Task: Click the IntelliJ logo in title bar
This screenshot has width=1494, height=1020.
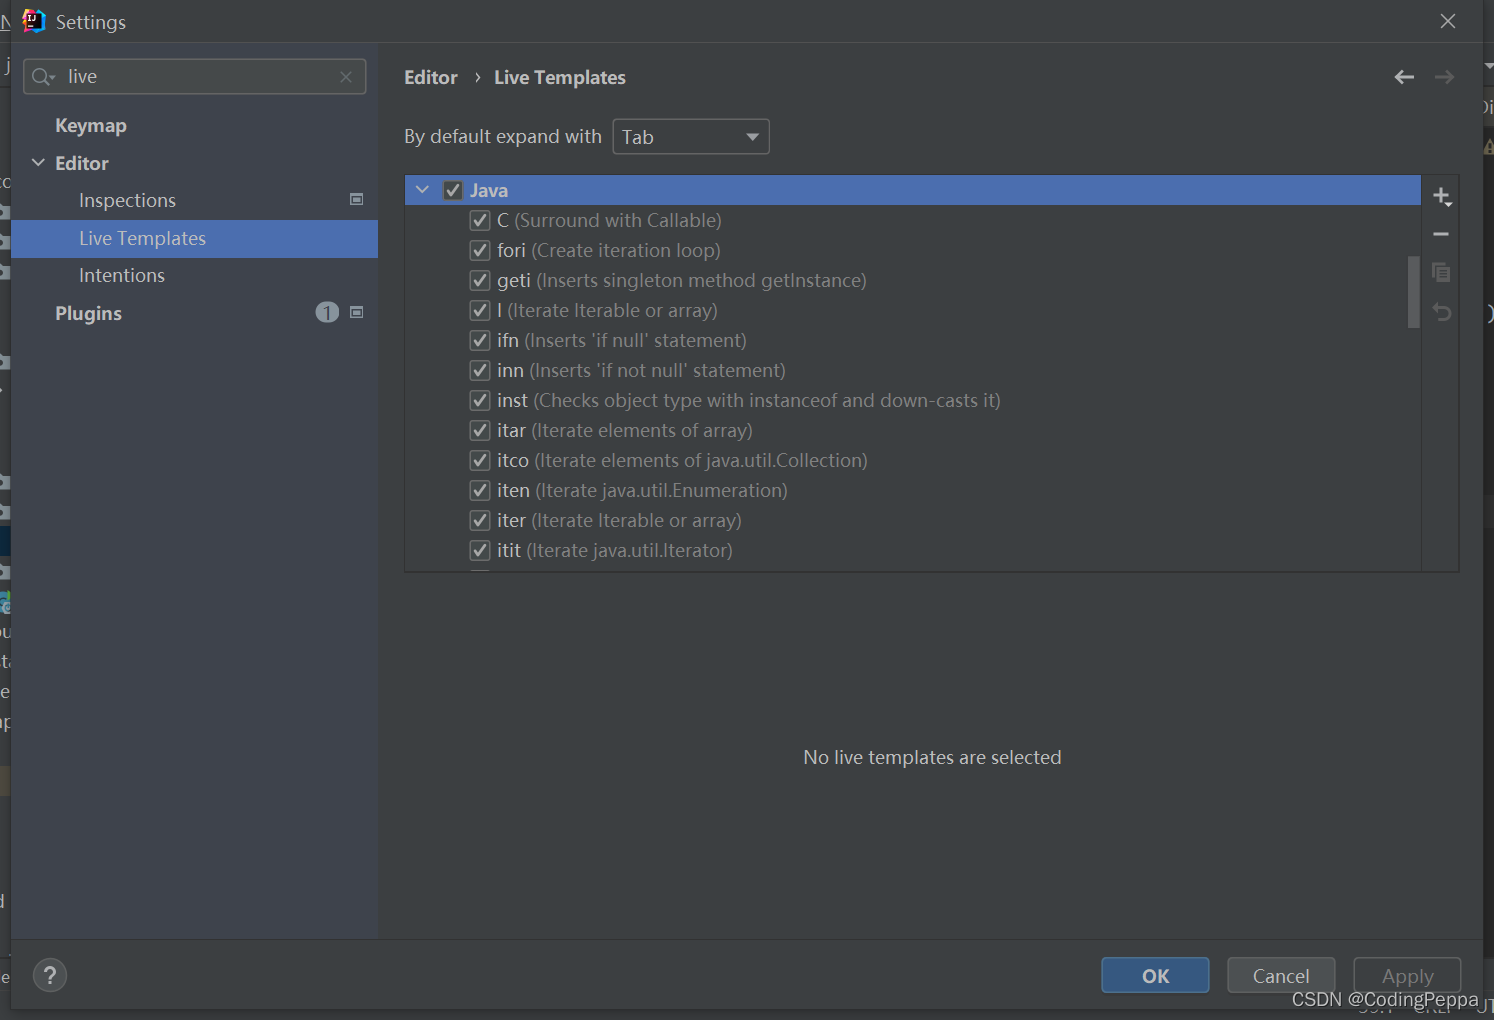Action: coord(34,21)
